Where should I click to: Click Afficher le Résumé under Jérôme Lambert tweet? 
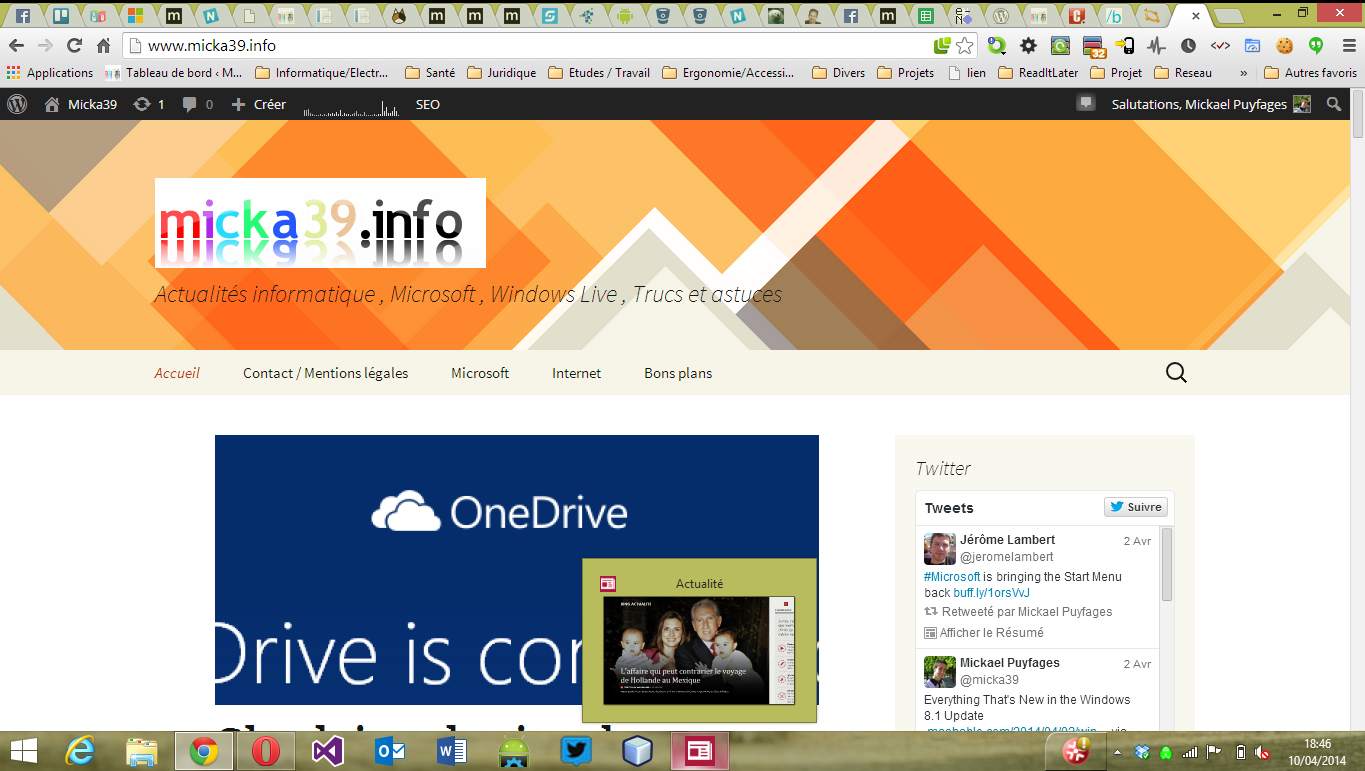[984, 633]
